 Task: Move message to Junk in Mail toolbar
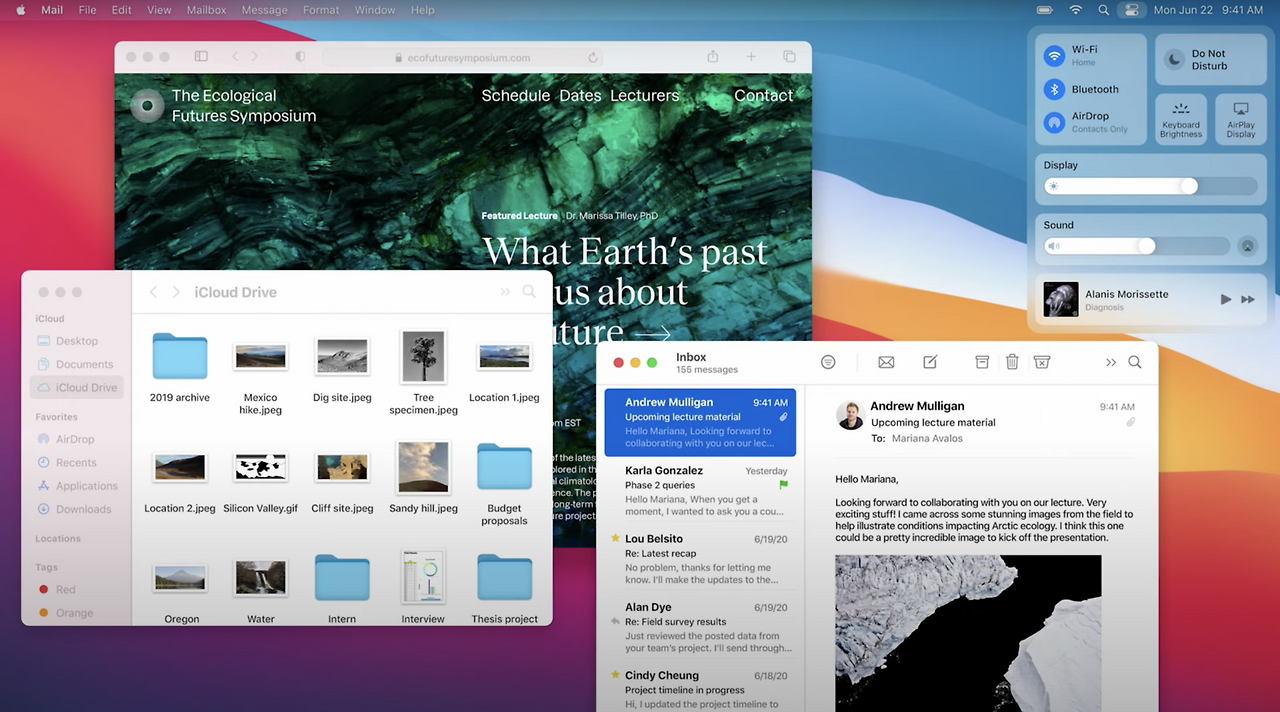[1041, 362]
